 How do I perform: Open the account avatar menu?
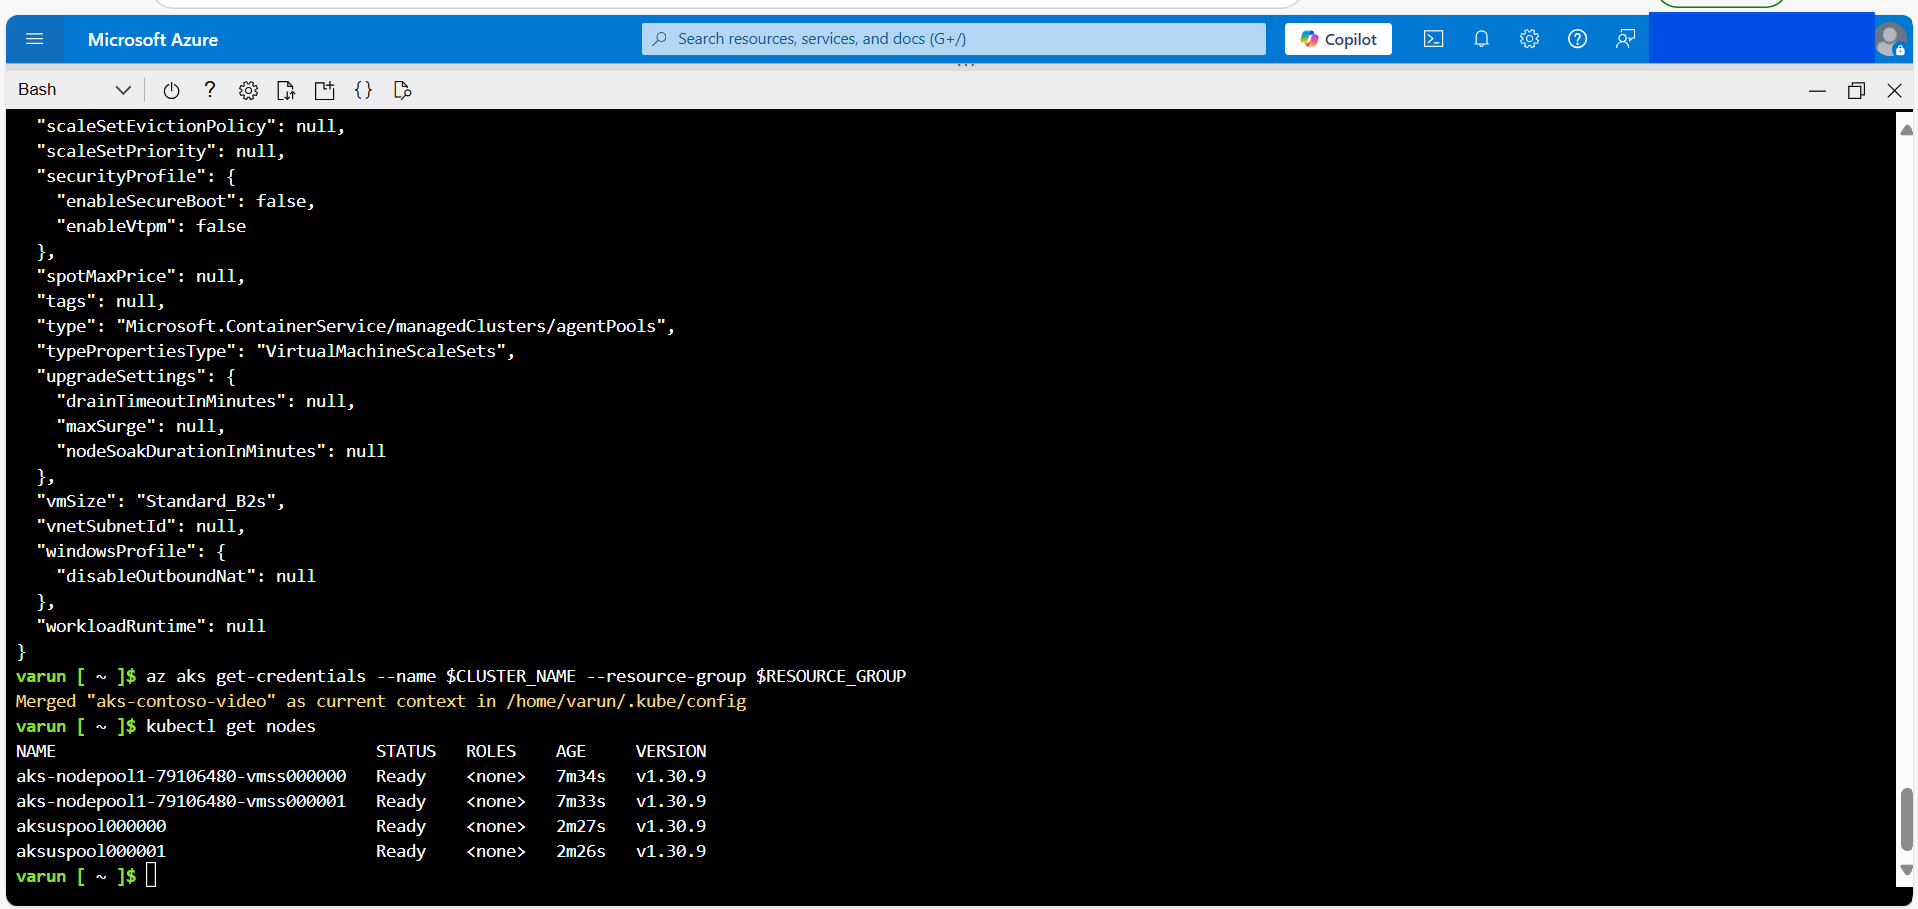pos(1889,40)
